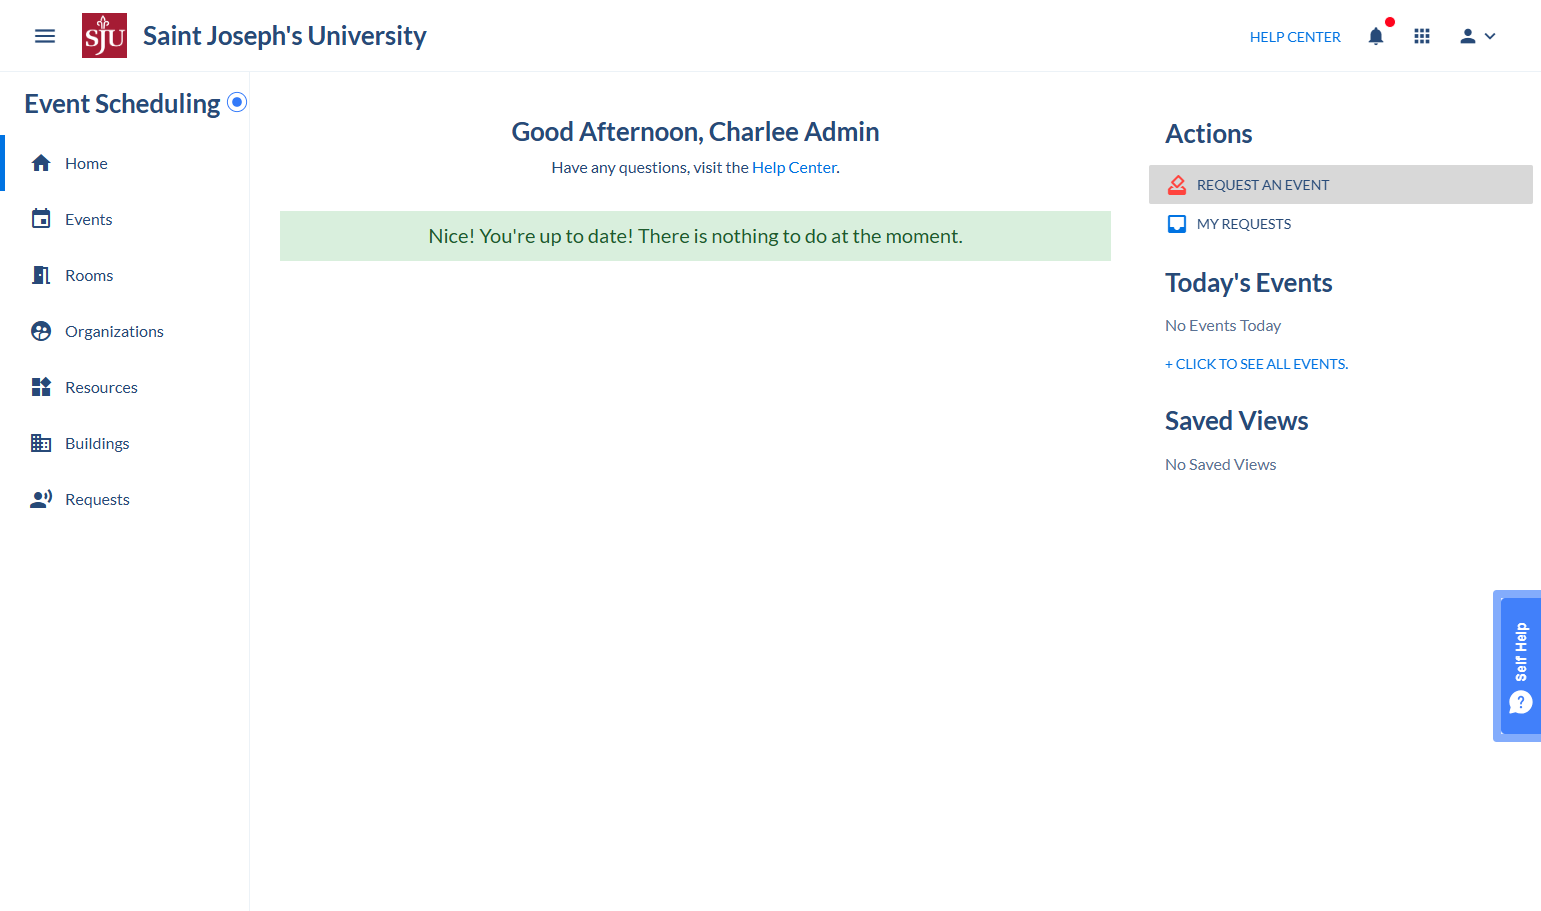Click the Events calendar icon

coord(41,219)
